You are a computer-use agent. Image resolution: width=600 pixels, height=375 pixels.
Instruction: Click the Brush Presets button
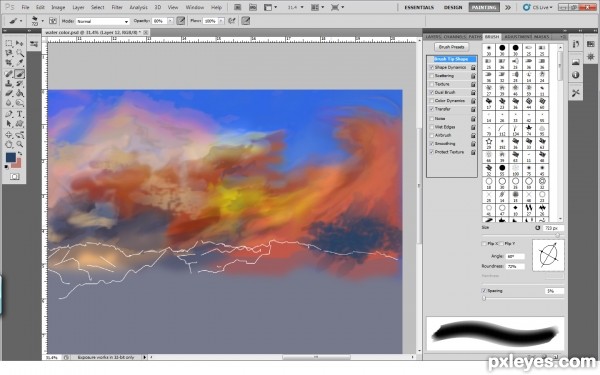point(452,47)
